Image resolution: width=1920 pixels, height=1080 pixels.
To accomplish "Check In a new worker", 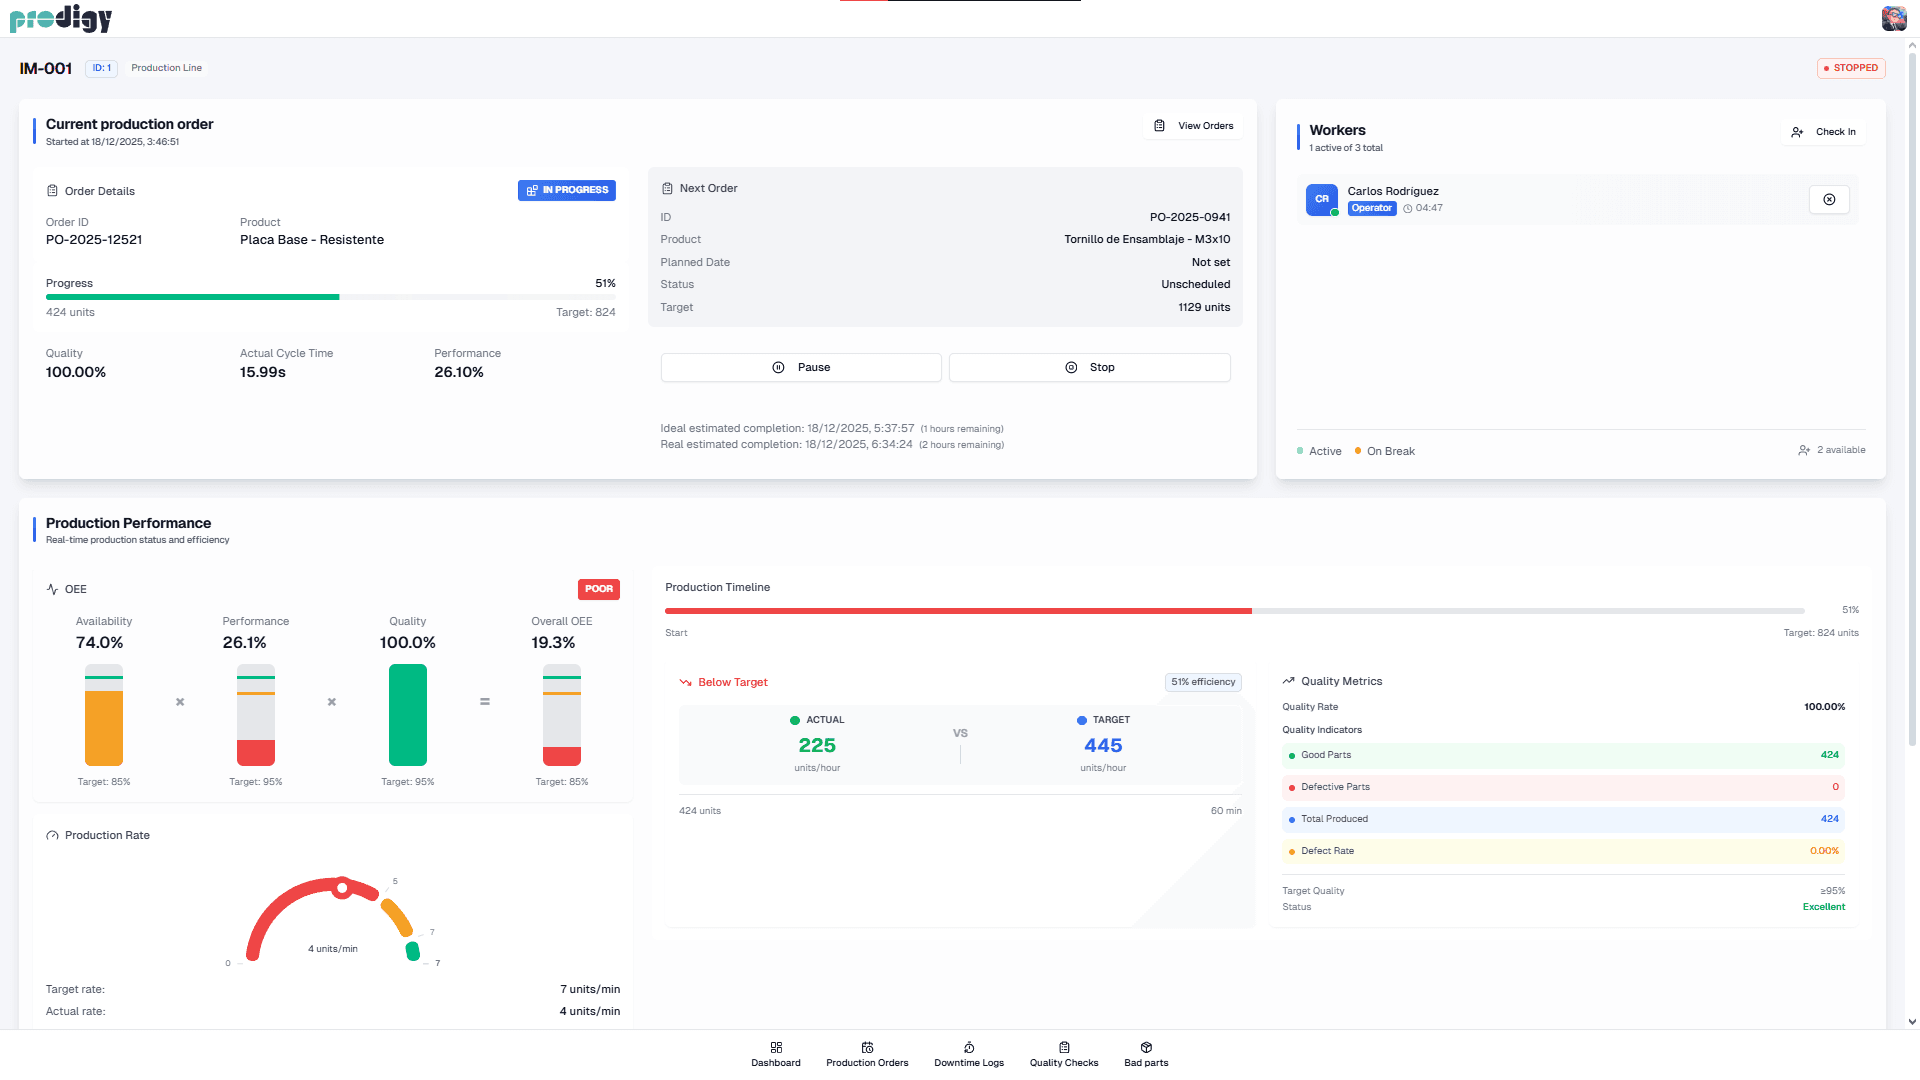I will (1824, 132).
